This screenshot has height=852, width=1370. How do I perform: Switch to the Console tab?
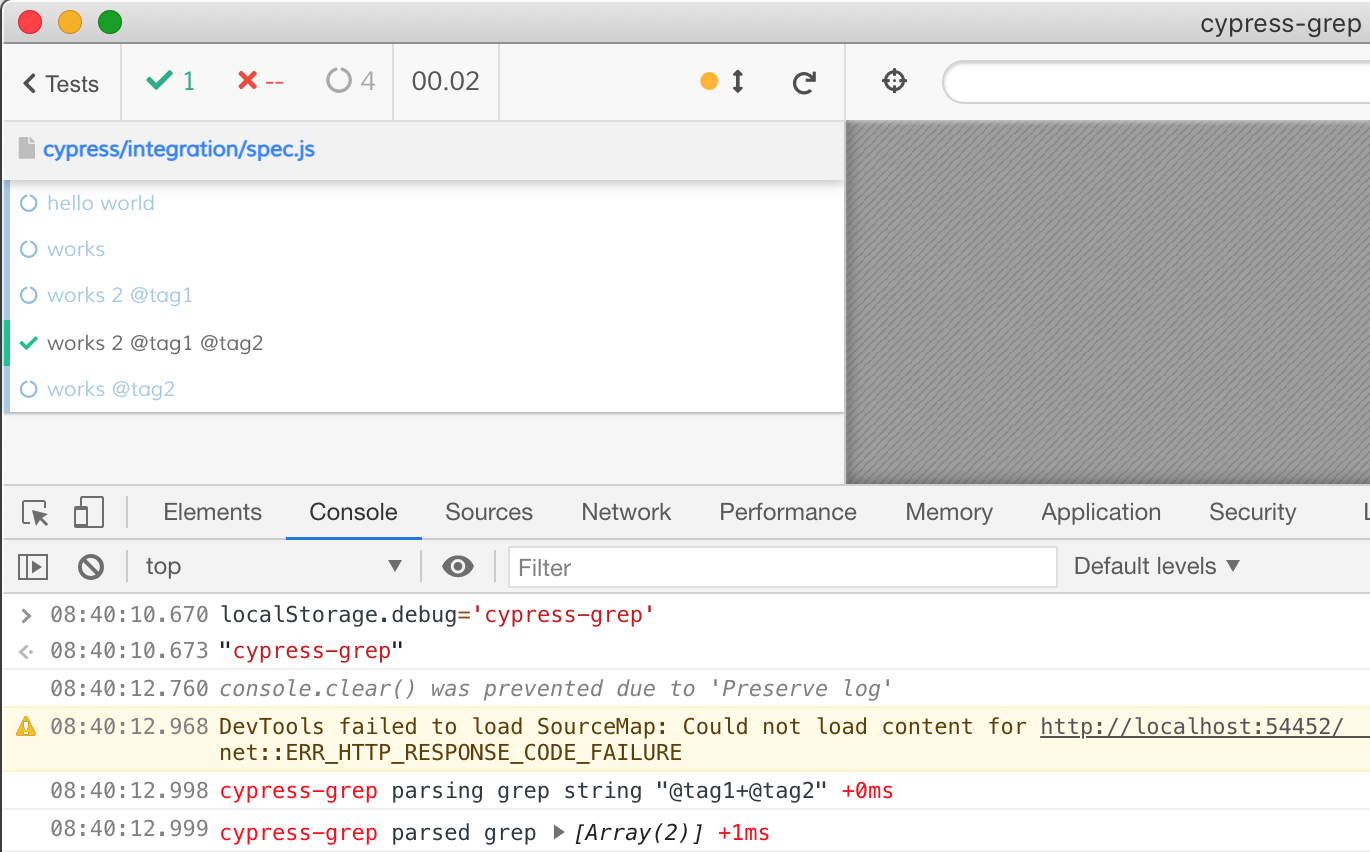point(353,512)
